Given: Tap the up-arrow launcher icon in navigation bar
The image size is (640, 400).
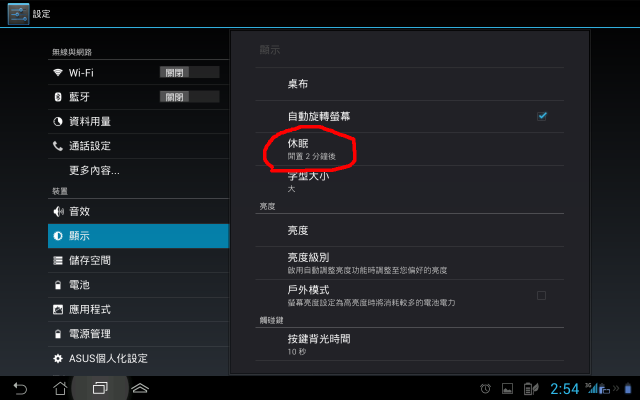Looking at the screenshot, I should (140, 388).
